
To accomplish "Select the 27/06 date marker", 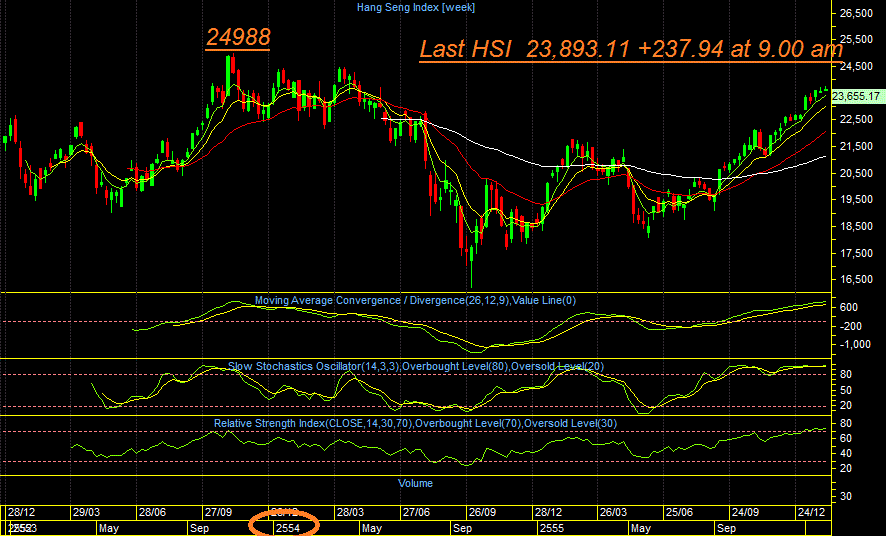I will pyautogui.click(x=416, y=512).
